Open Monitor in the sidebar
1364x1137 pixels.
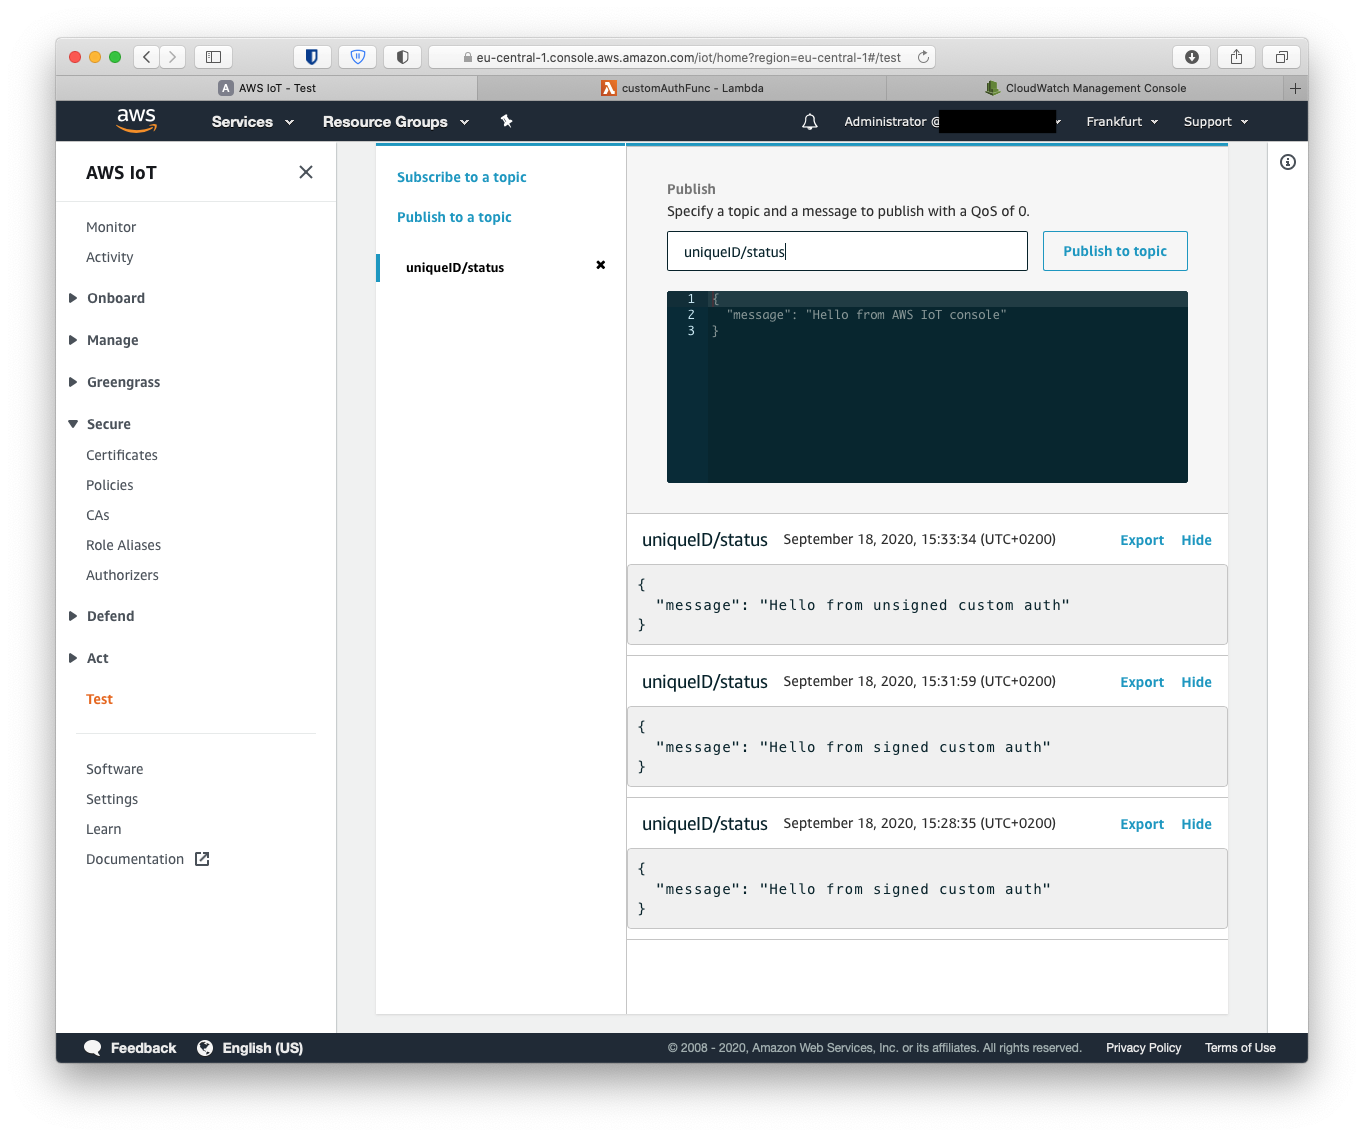click(111, 227)
